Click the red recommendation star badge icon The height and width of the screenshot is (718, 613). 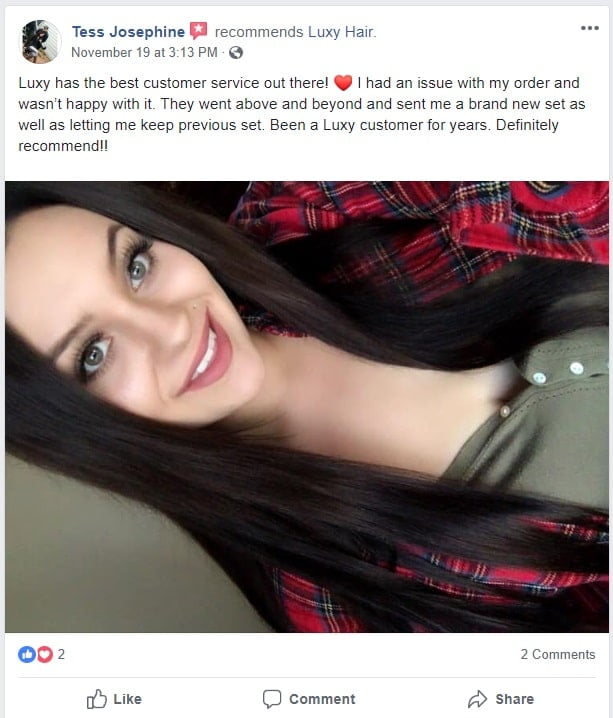click(x=198, y=31)
